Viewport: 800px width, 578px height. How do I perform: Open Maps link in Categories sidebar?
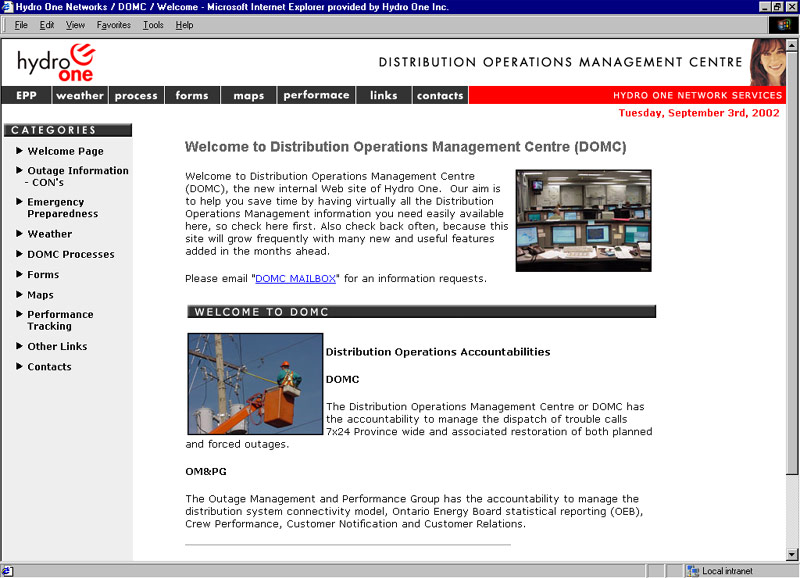[x=40, y=295]
